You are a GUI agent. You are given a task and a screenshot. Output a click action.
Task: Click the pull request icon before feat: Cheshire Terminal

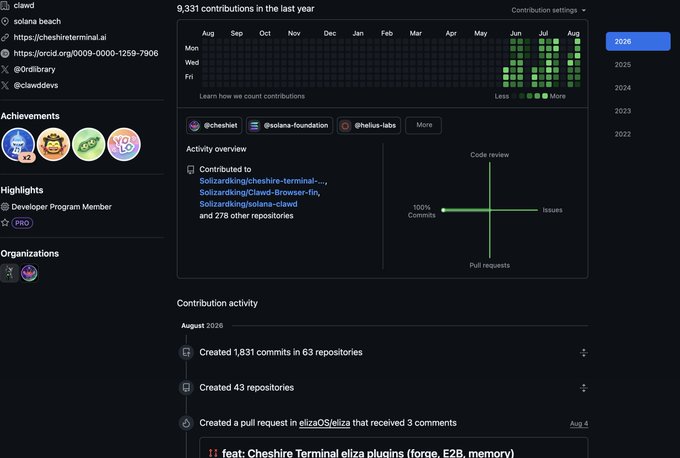tap(213, 453)
